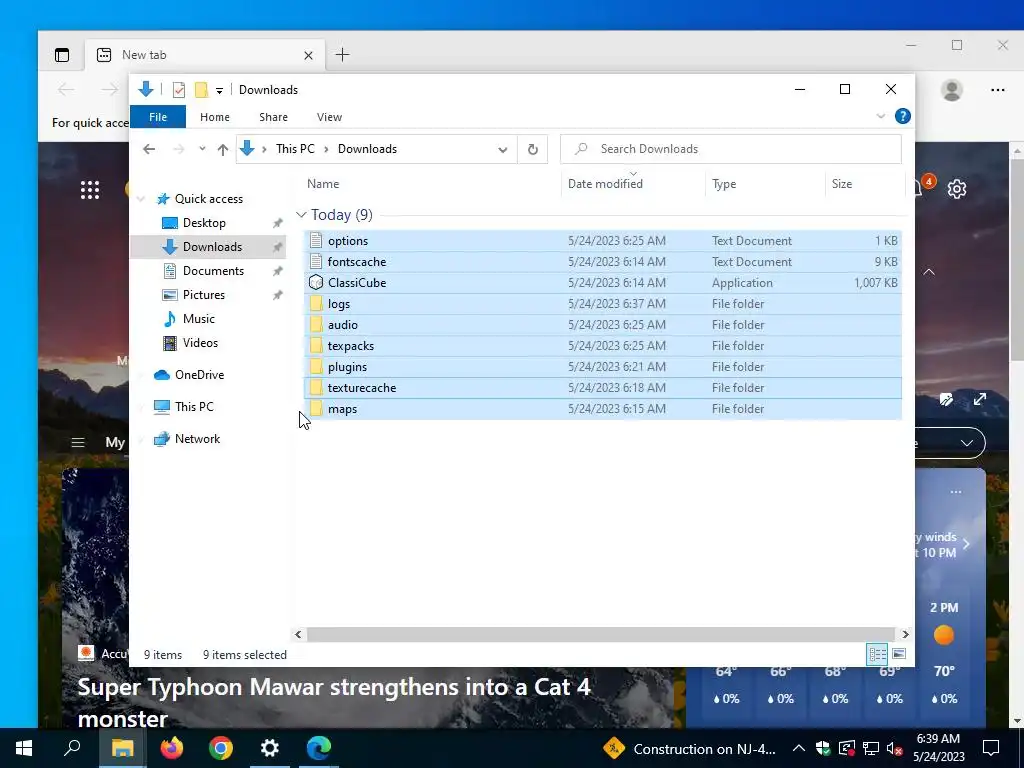Go back with the Explorer back arrow
1024x768 pixels.
[x=149, y=149]
